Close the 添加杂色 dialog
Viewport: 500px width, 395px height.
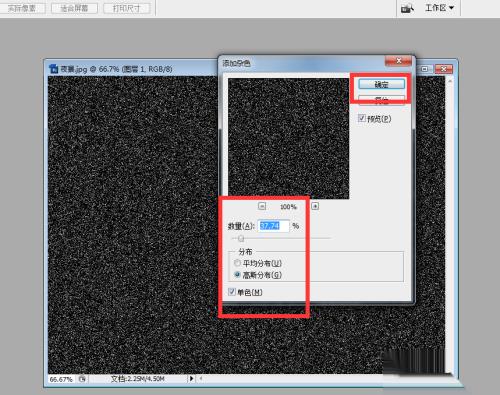click(399, 61)
